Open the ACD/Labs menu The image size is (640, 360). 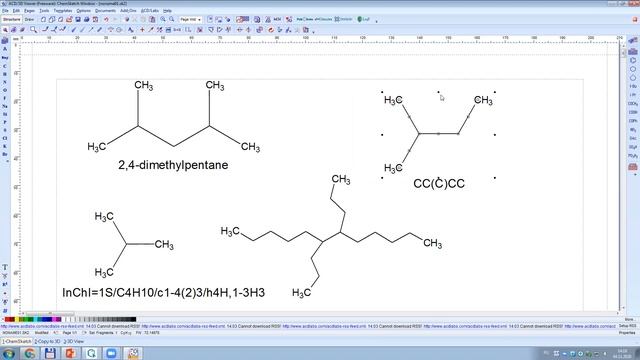click(x=150, y=11)
